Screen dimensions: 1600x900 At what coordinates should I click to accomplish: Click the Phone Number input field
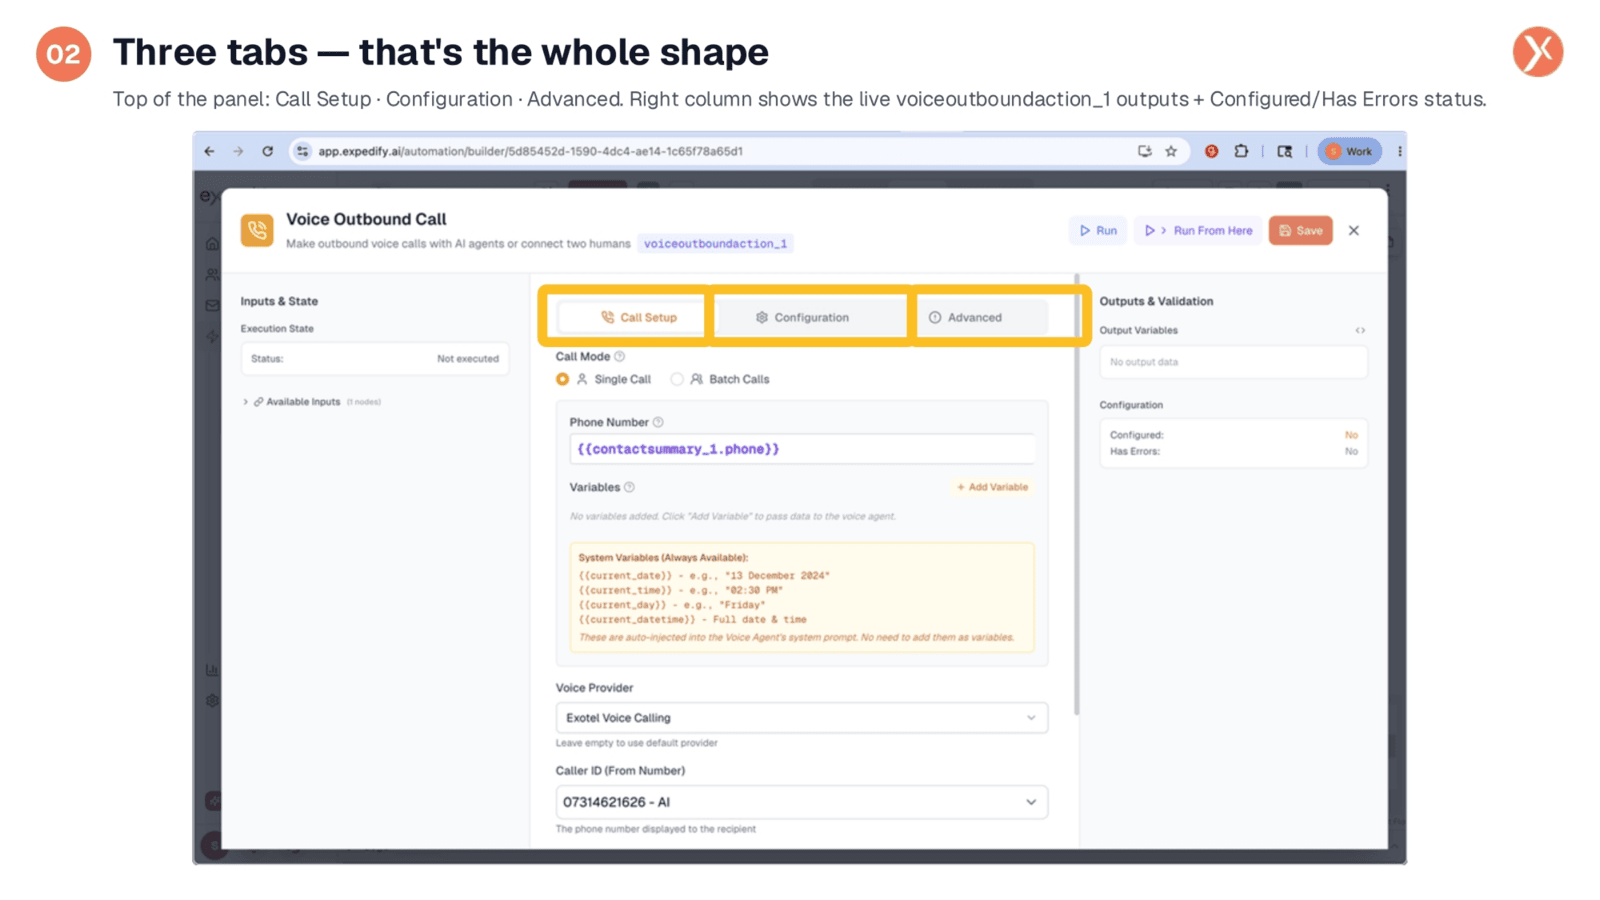[x=802, y=449]
